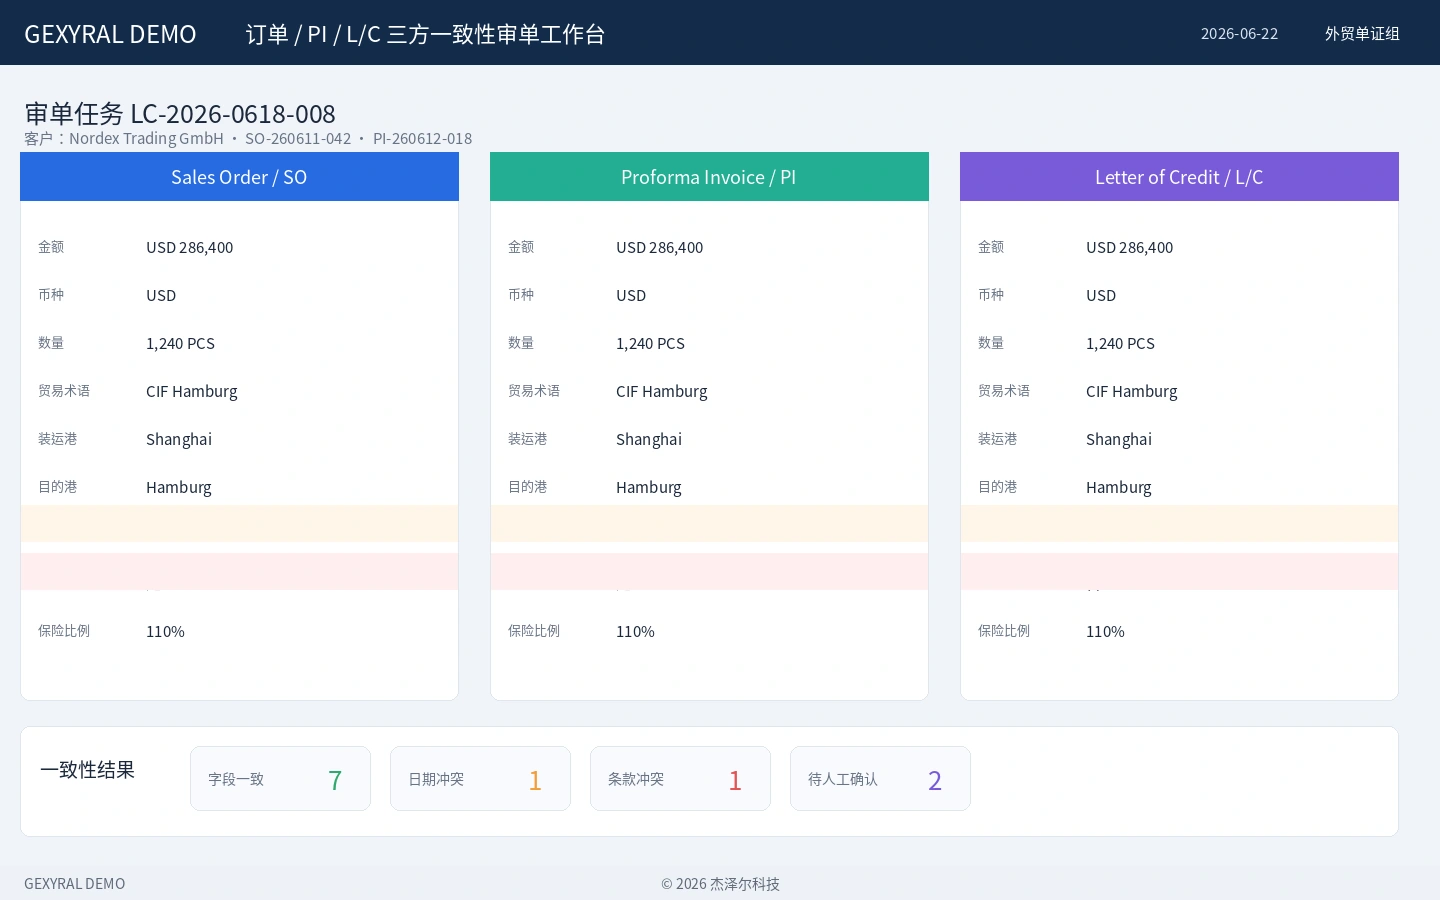Click the 币种 value USD in the PI column

click(x=631, y=295)
